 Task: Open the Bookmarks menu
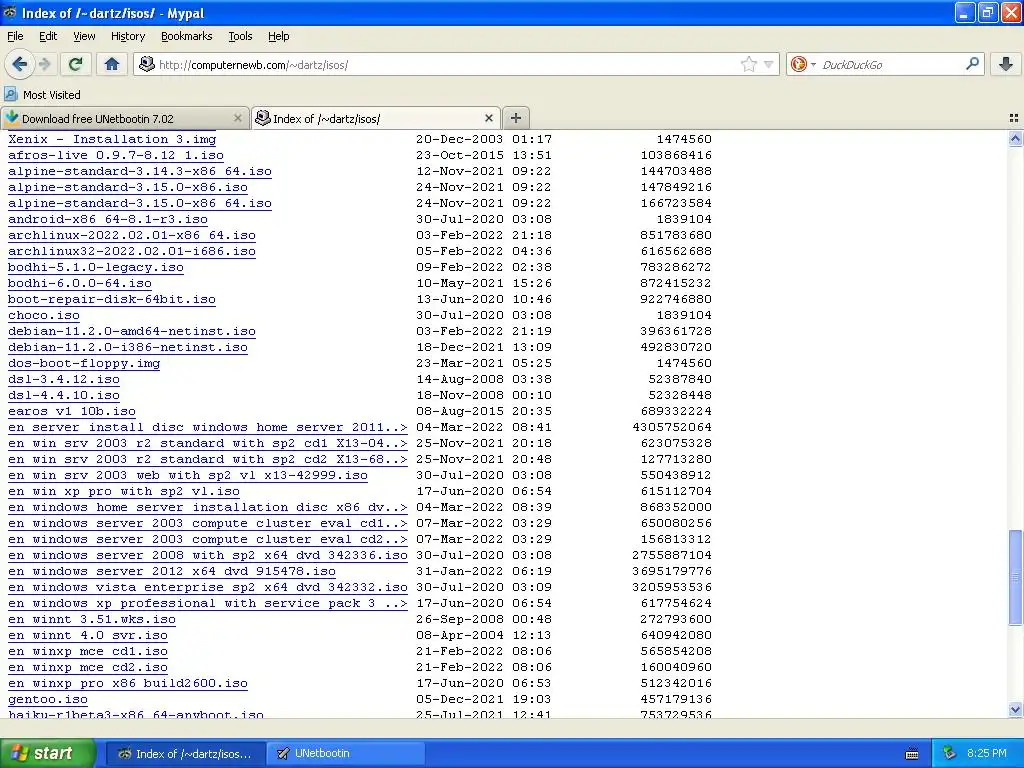click(x=186, y=36)
